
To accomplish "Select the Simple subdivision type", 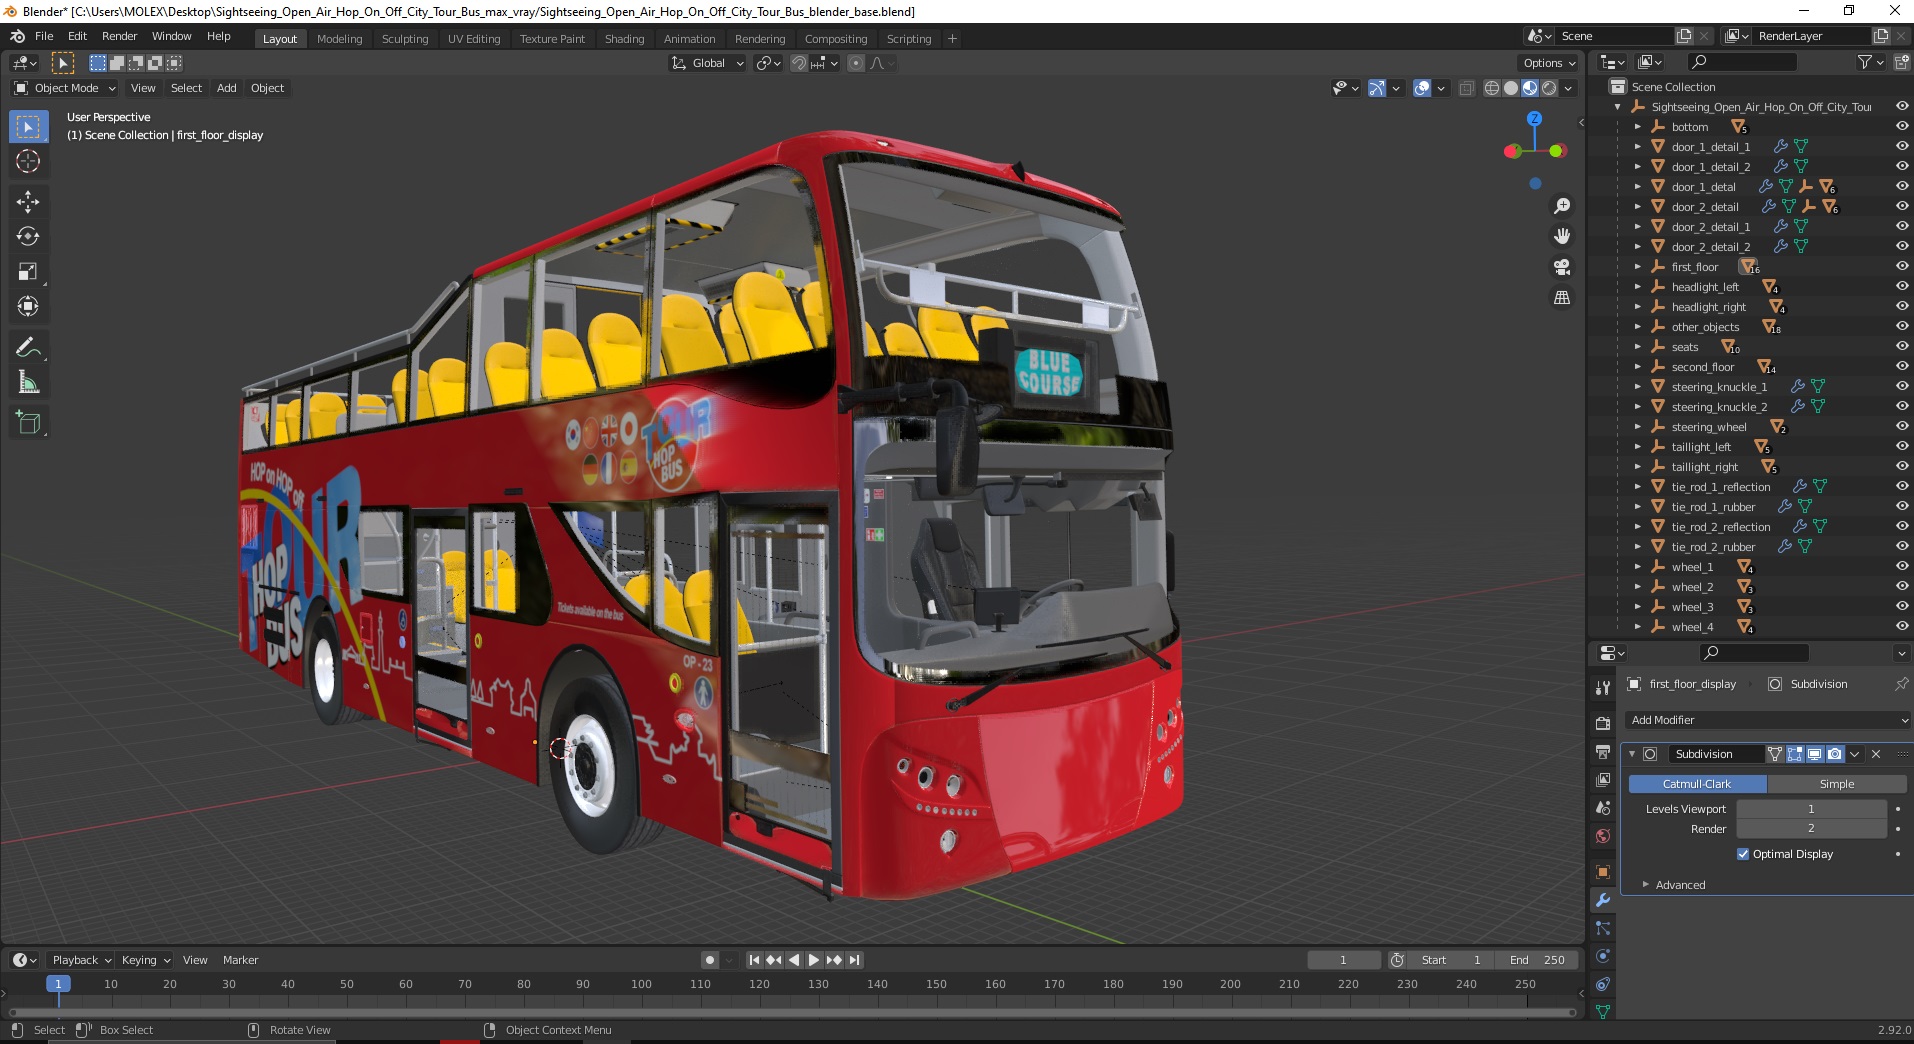I will click(x=1836, y=784).
